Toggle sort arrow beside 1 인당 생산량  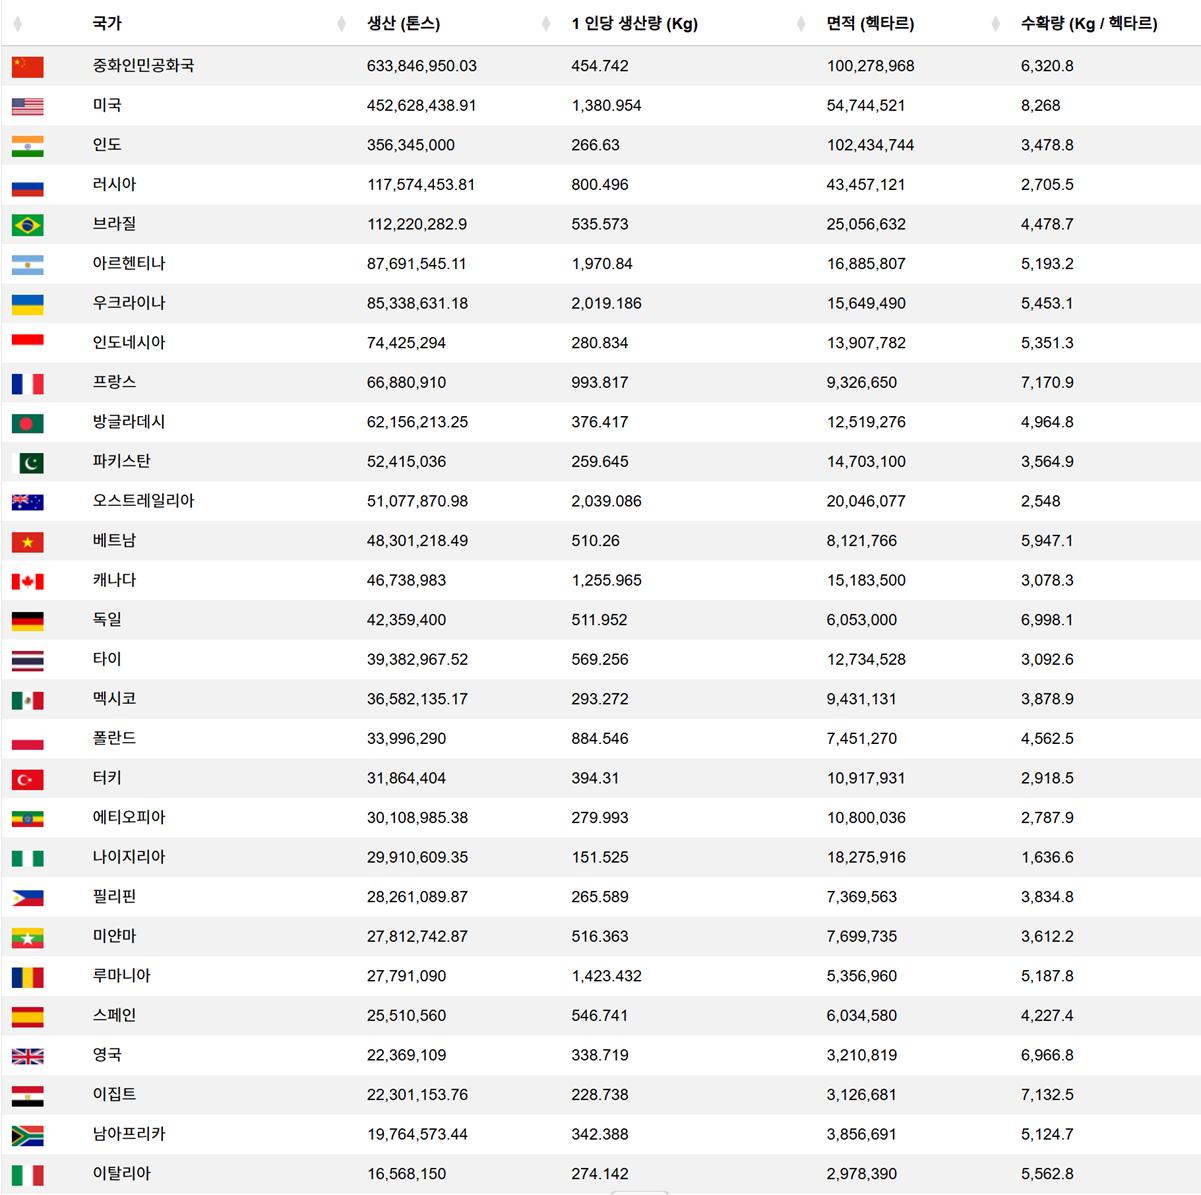(546, 24)
